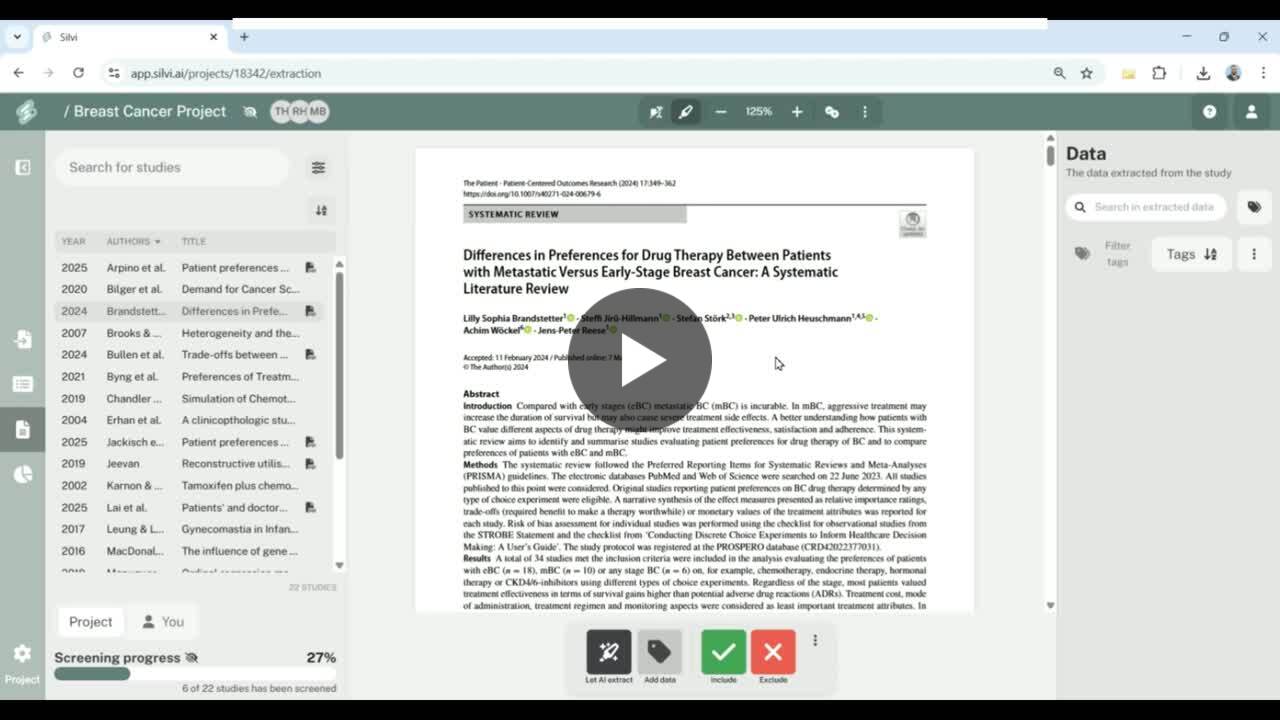This screenshot has width=1280, height=720.
Task: Switch to the You tab
Action: point(162,621)
